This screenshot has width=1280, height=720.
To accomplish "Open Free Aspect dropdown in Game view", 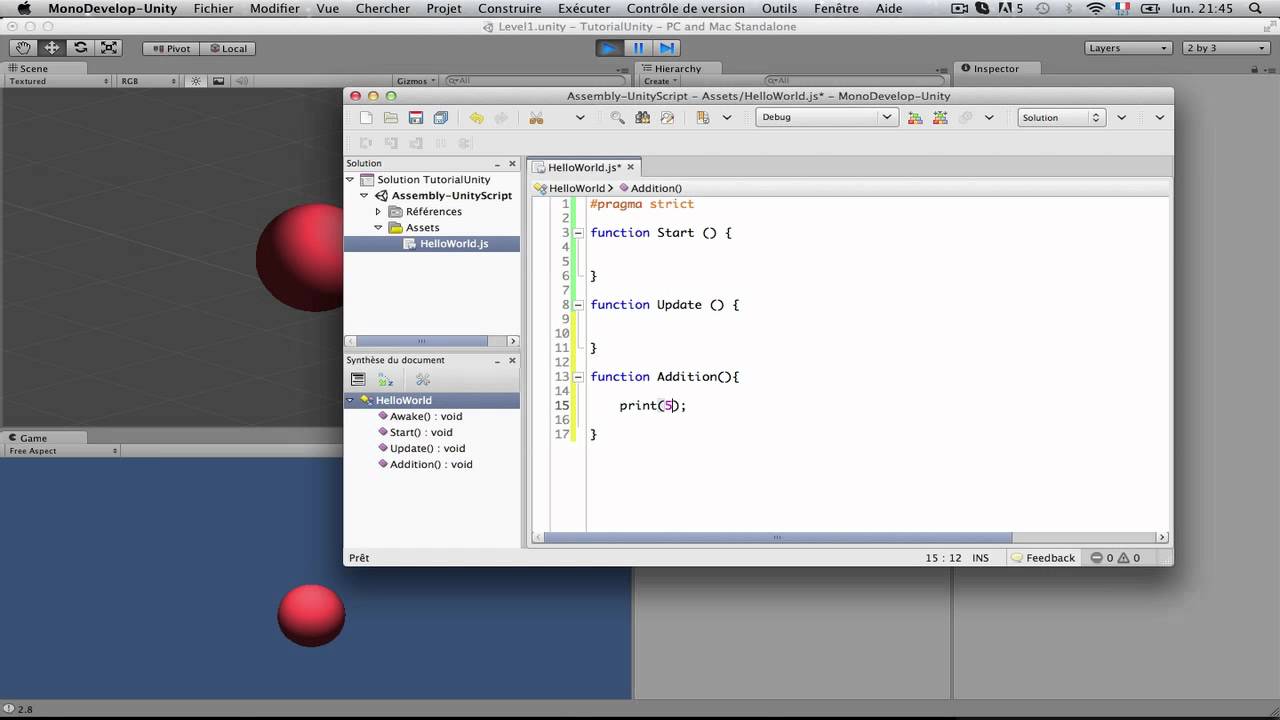I will tap(62, 451).
